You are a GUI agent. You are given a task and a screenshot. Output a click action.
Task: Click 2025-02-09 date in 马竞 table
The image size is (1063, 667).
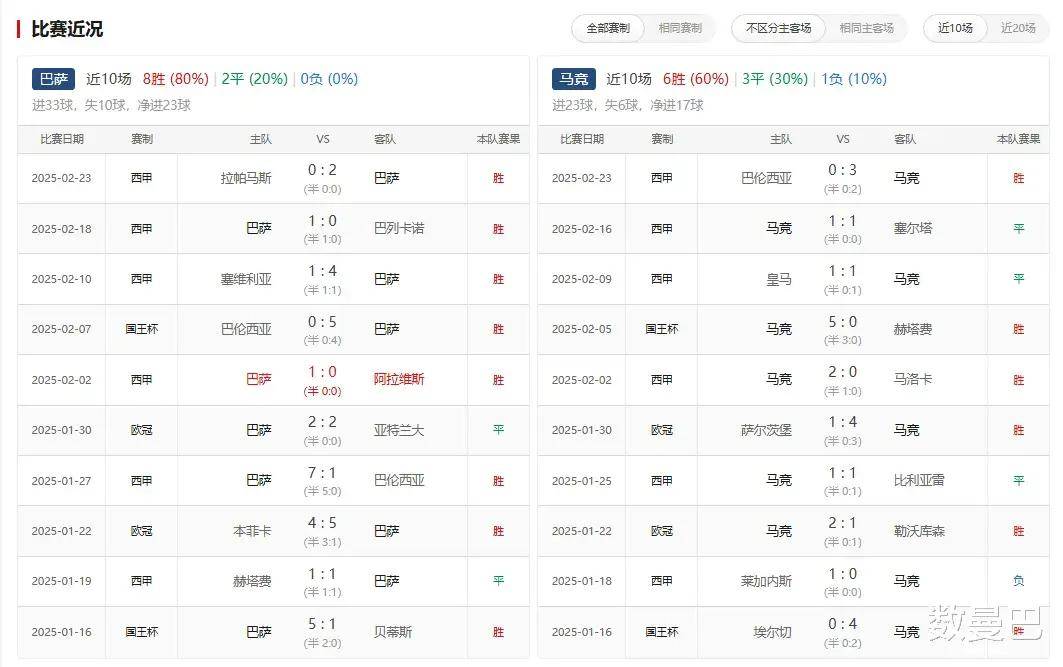pyautogui.click(x=582, y=279)
